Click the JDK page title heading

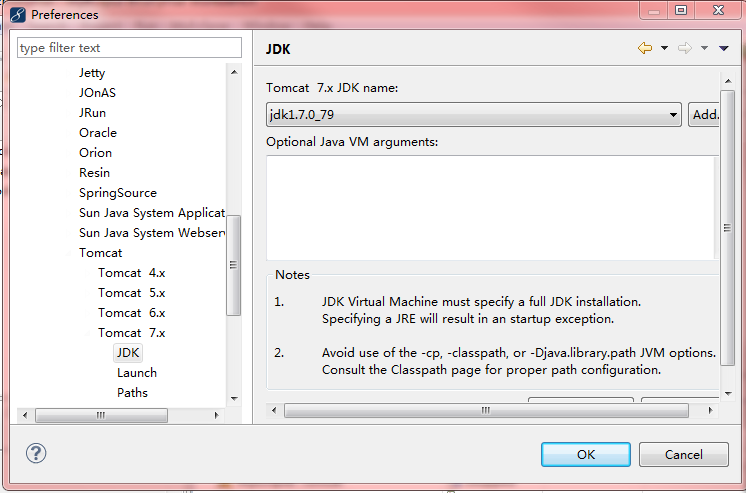[278, 49]
